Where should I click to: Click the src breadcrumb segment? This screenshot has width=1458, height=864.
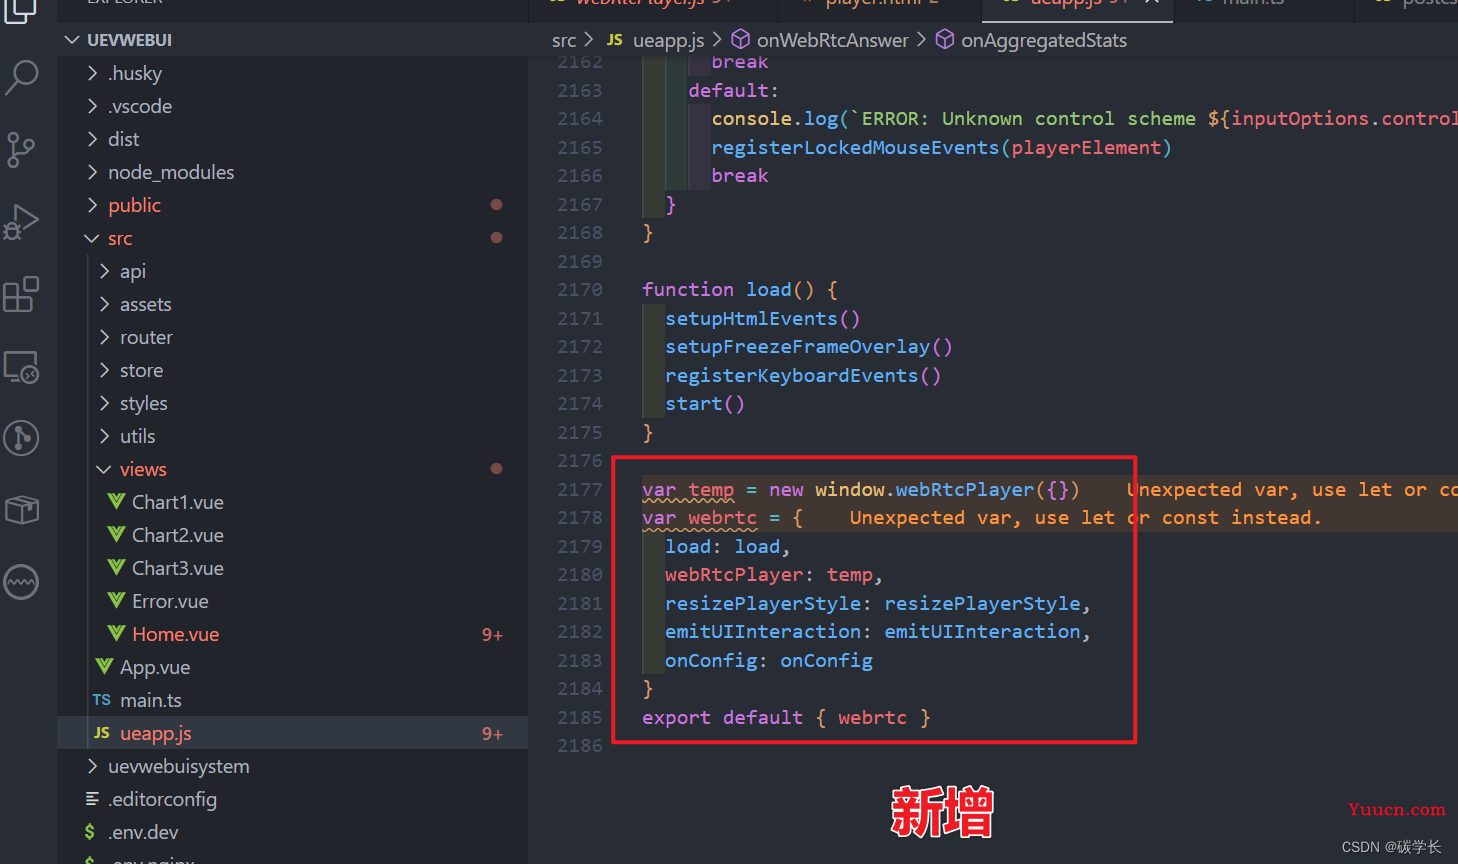pos(564,40)
